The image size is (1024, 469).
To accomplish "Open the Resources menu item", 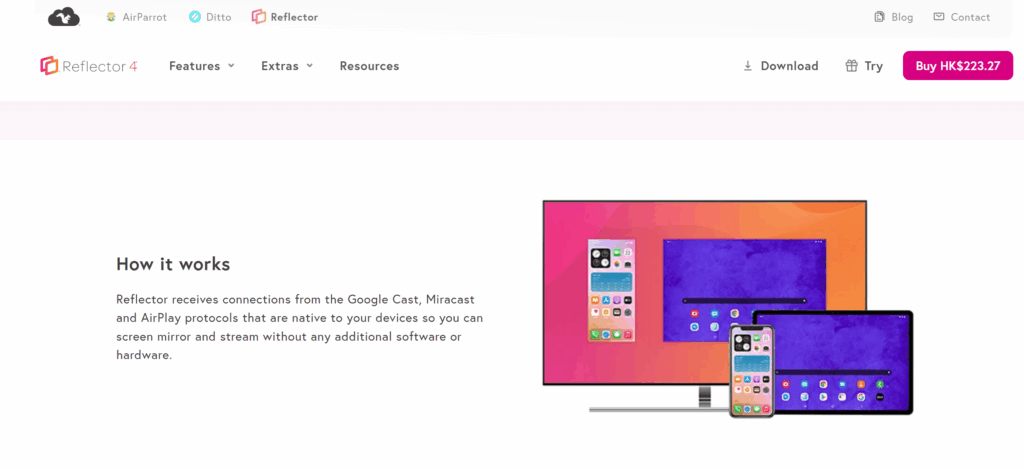I will pyautogui.click(x=369, y=66).
